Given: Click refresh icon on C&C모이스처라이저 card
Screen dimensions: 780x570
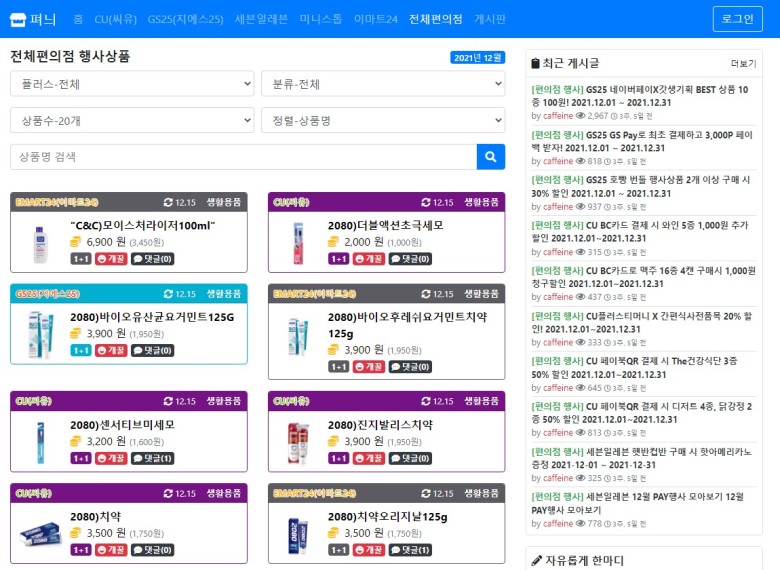Looking at the screenshot, I should click(168, 202).
